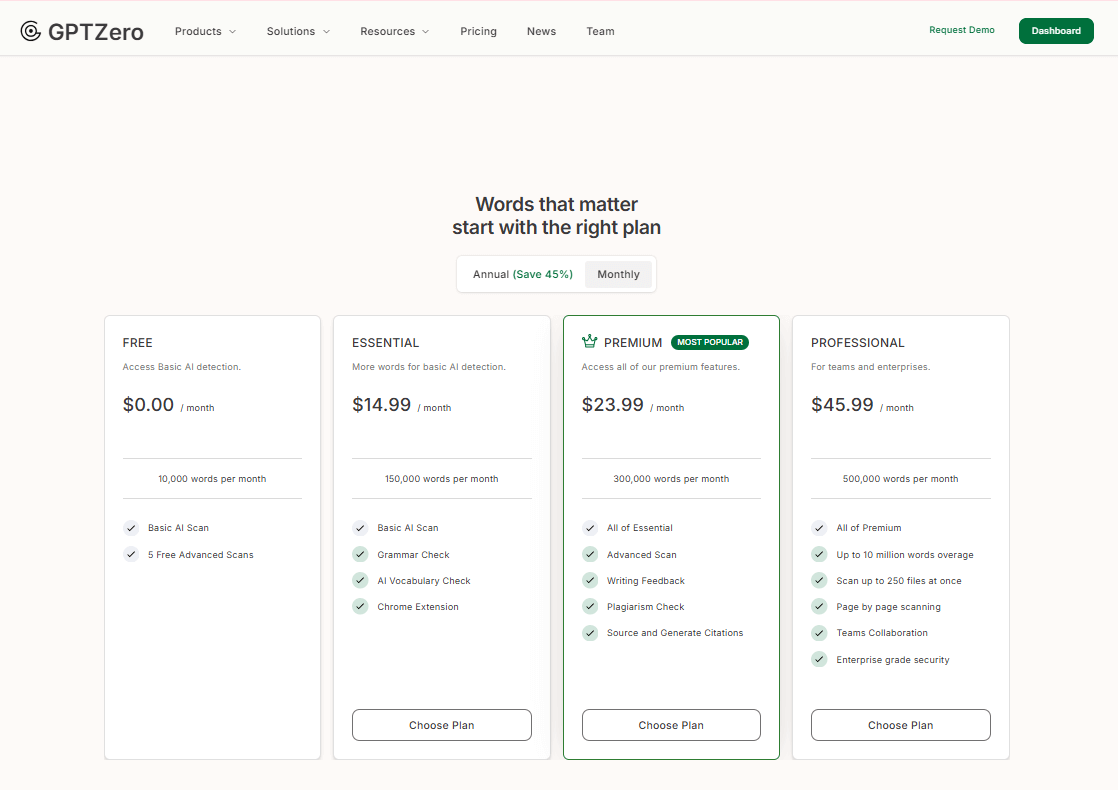The height and width of the screenshot is (790, 1118).
Task: Click the GPTZero logo icon
Action: pyautogui.click(x=31, y=31)
